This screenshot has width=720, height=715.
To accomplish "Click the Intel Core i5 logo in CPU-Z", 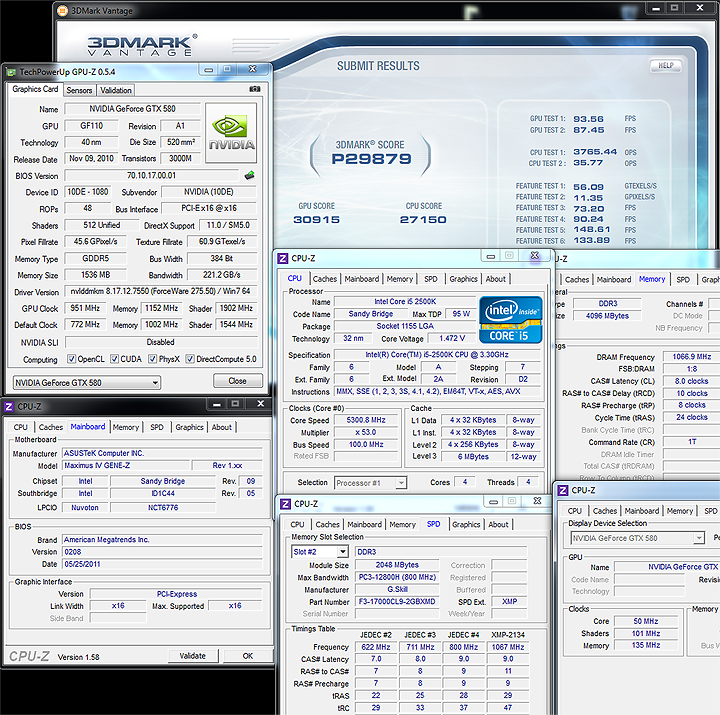I will (511, 320).
